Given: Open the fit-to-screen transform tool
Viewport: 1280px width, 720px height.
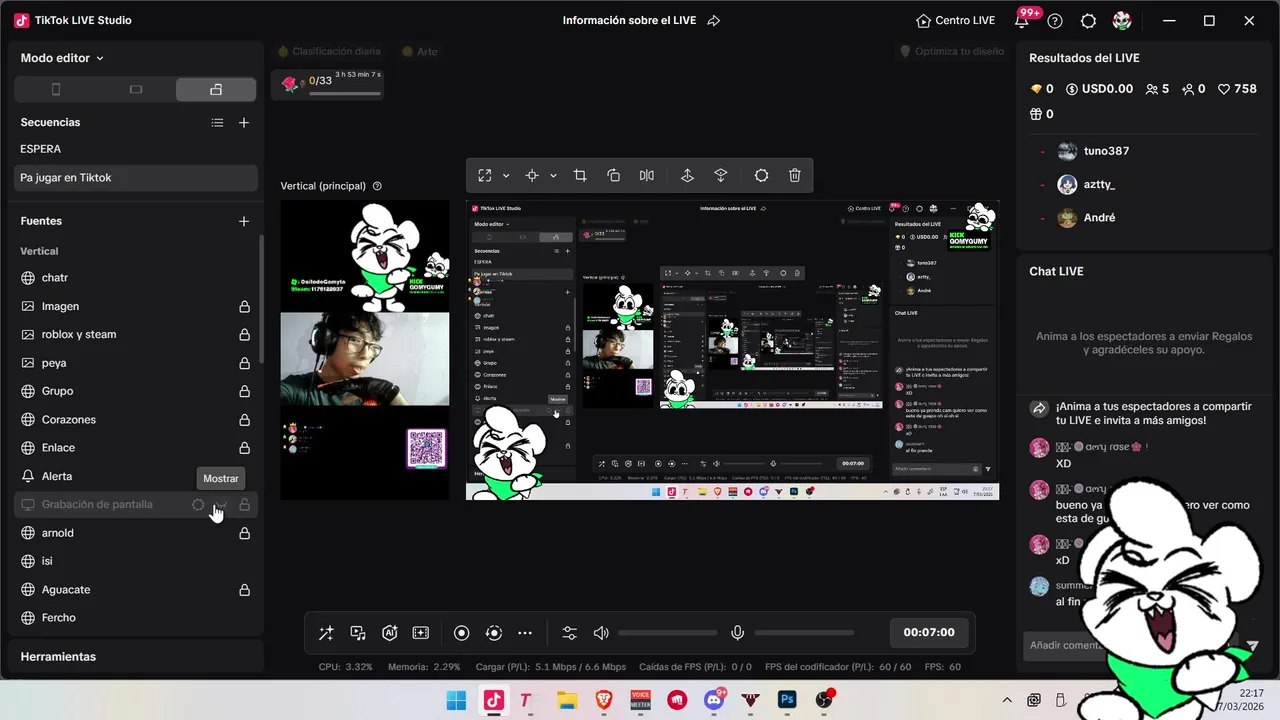Looking at the screenshot, I should 485,175.
